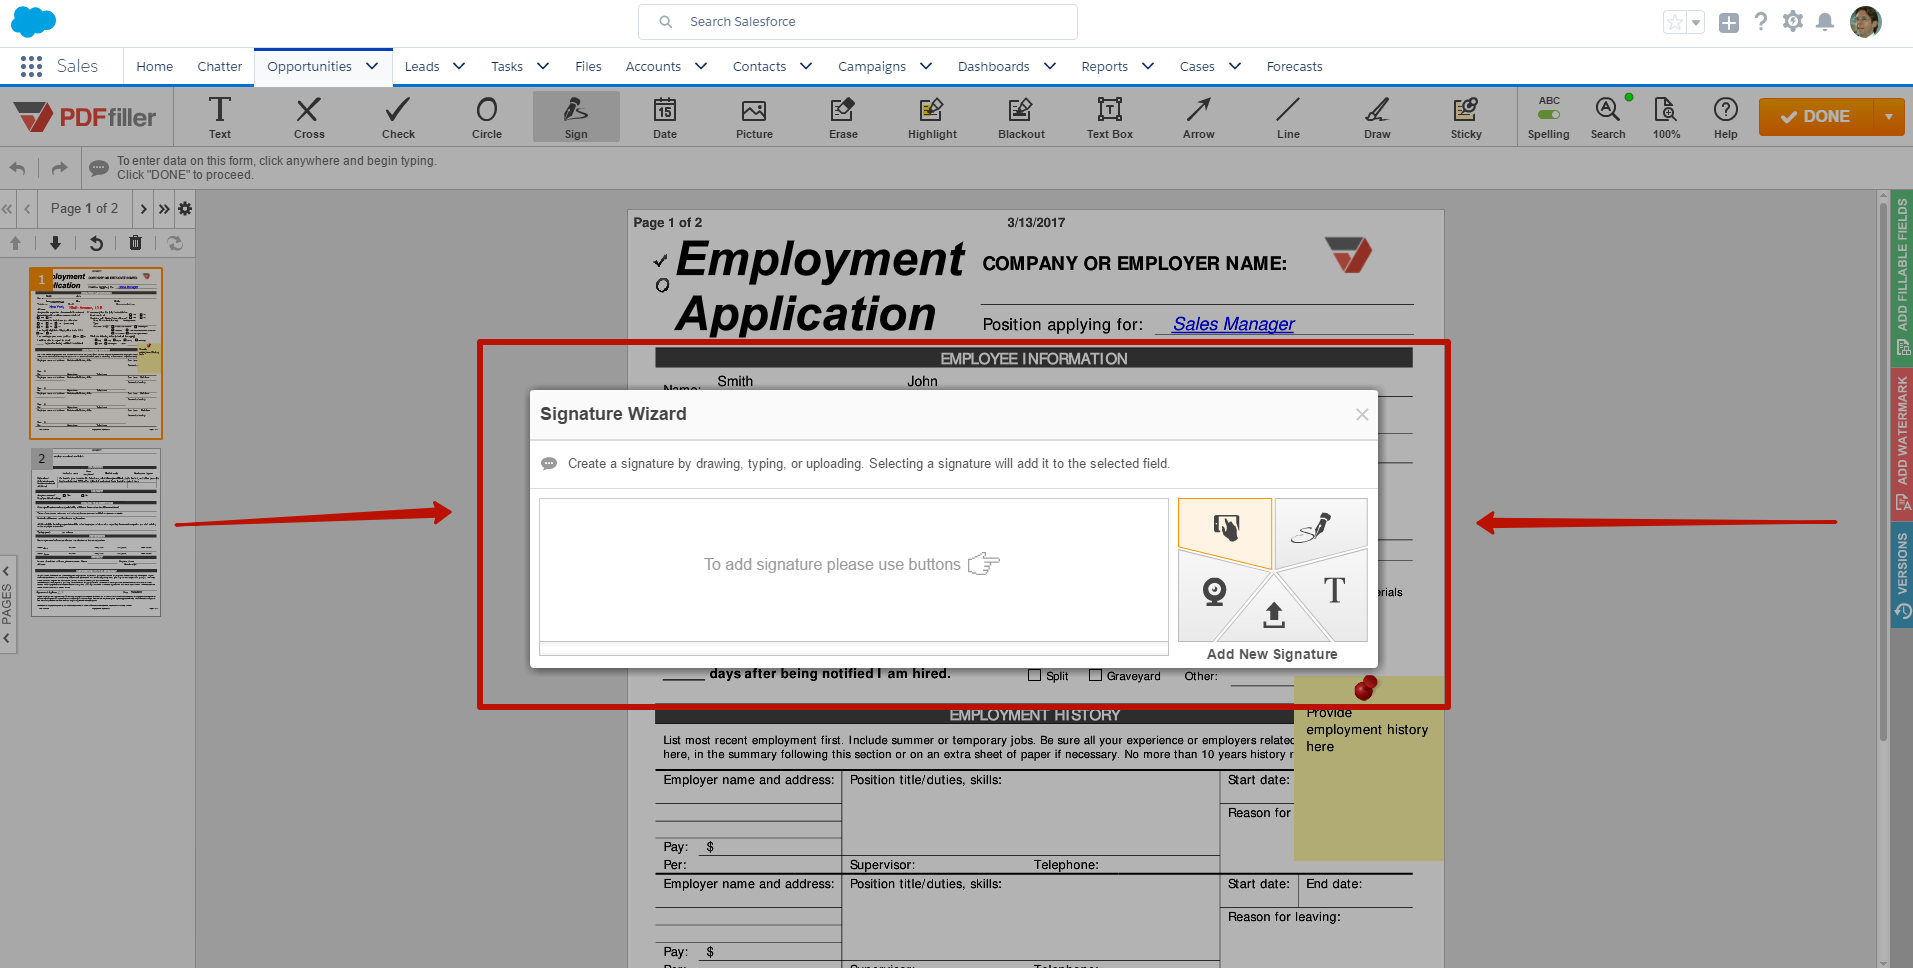
Task: Open the DONE button dropdown arrow
Action: point(1889,116)
